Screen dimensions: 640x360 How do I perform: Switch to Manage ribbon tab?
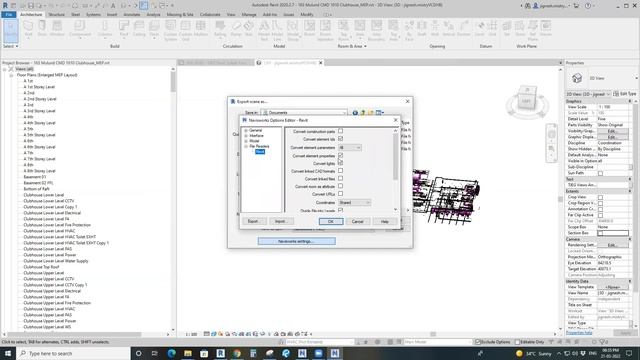[x=249, y=14]
